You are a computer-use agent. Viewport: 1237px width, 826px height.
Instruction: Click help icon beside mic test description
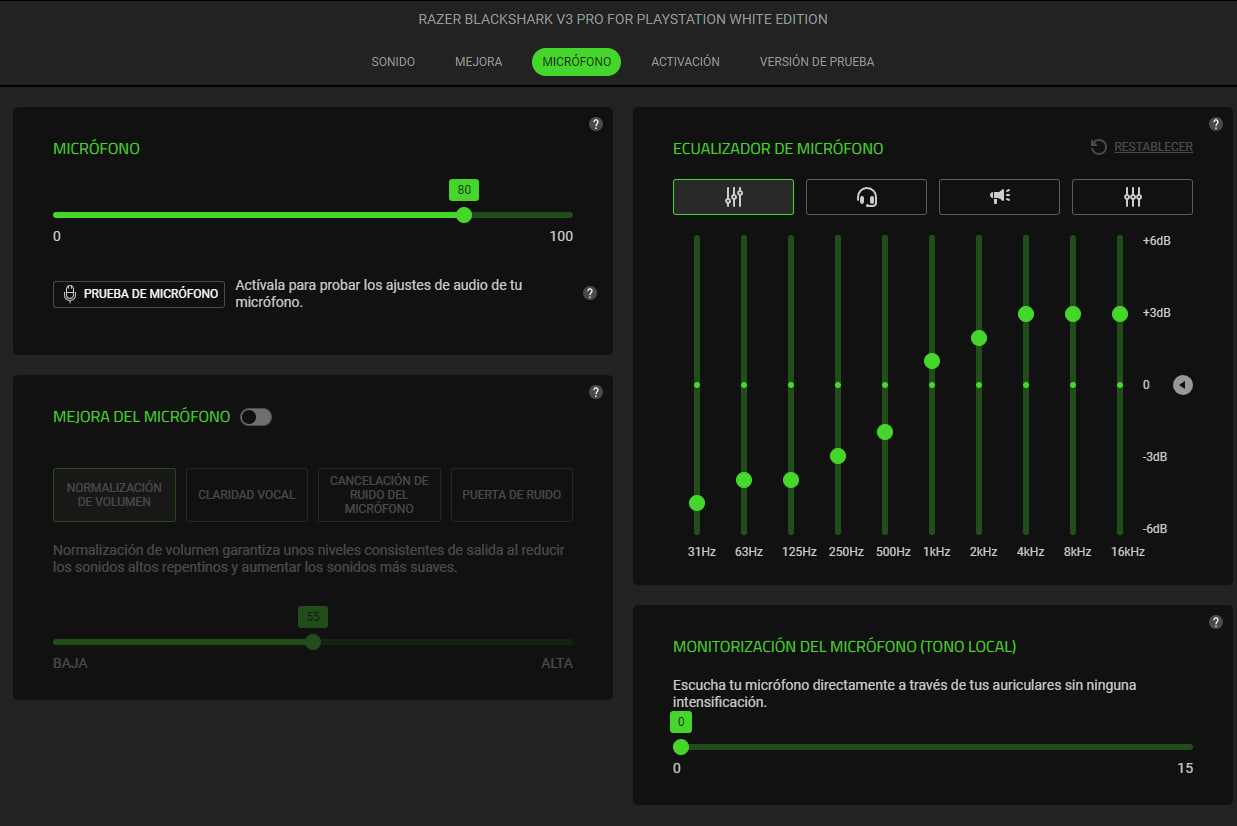590,293
